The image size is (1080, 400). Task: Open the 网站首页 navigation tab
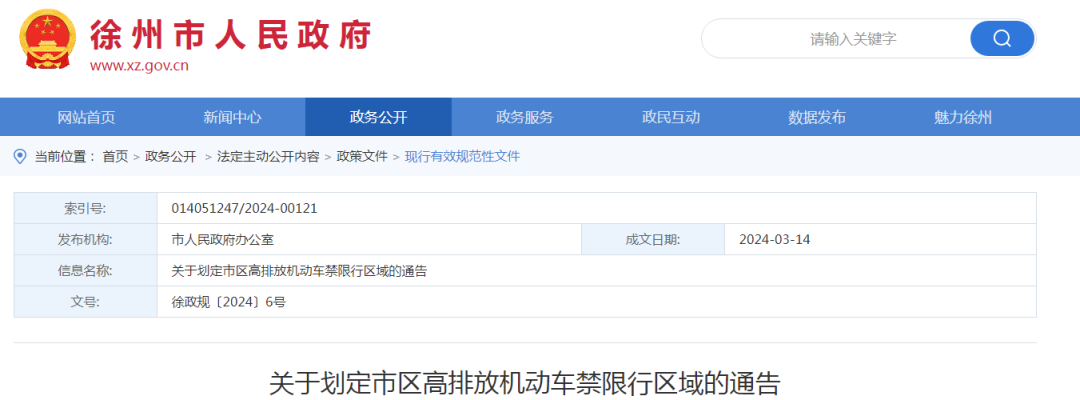(86, 117)
